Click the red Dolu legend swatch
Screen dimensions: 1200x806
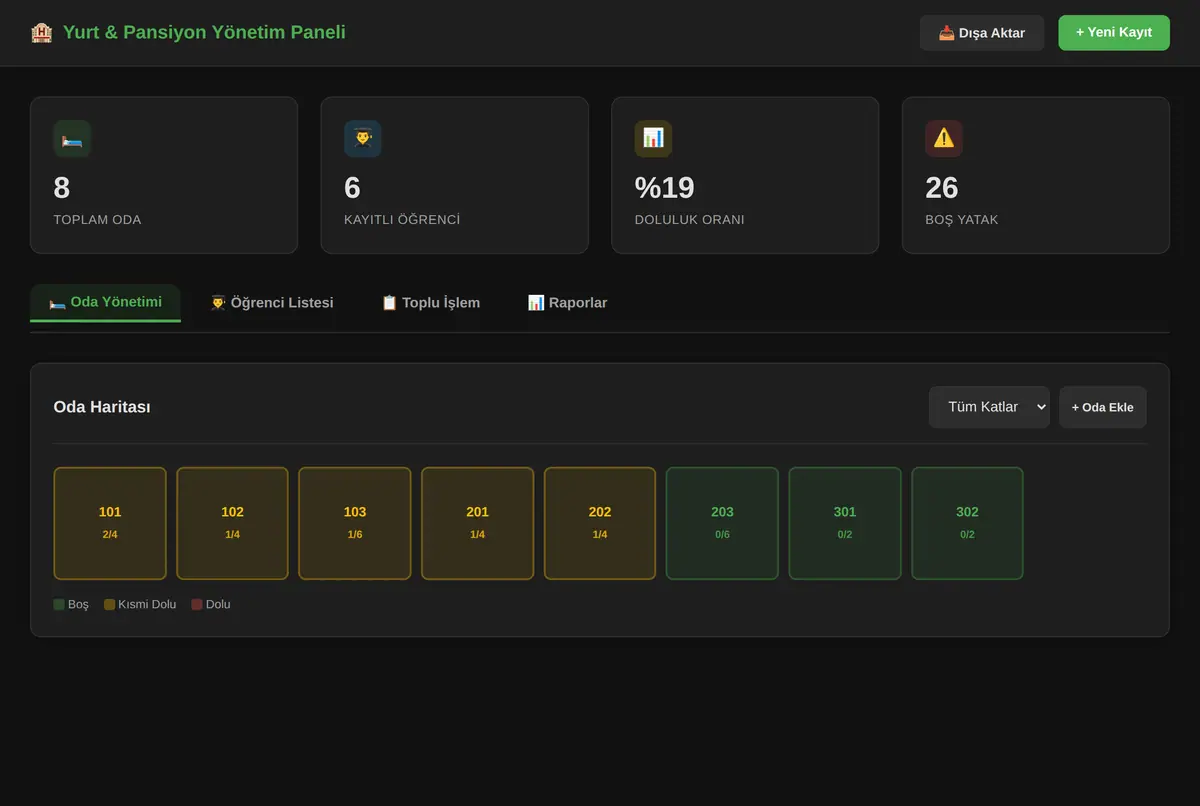click(x=197, y=605)
